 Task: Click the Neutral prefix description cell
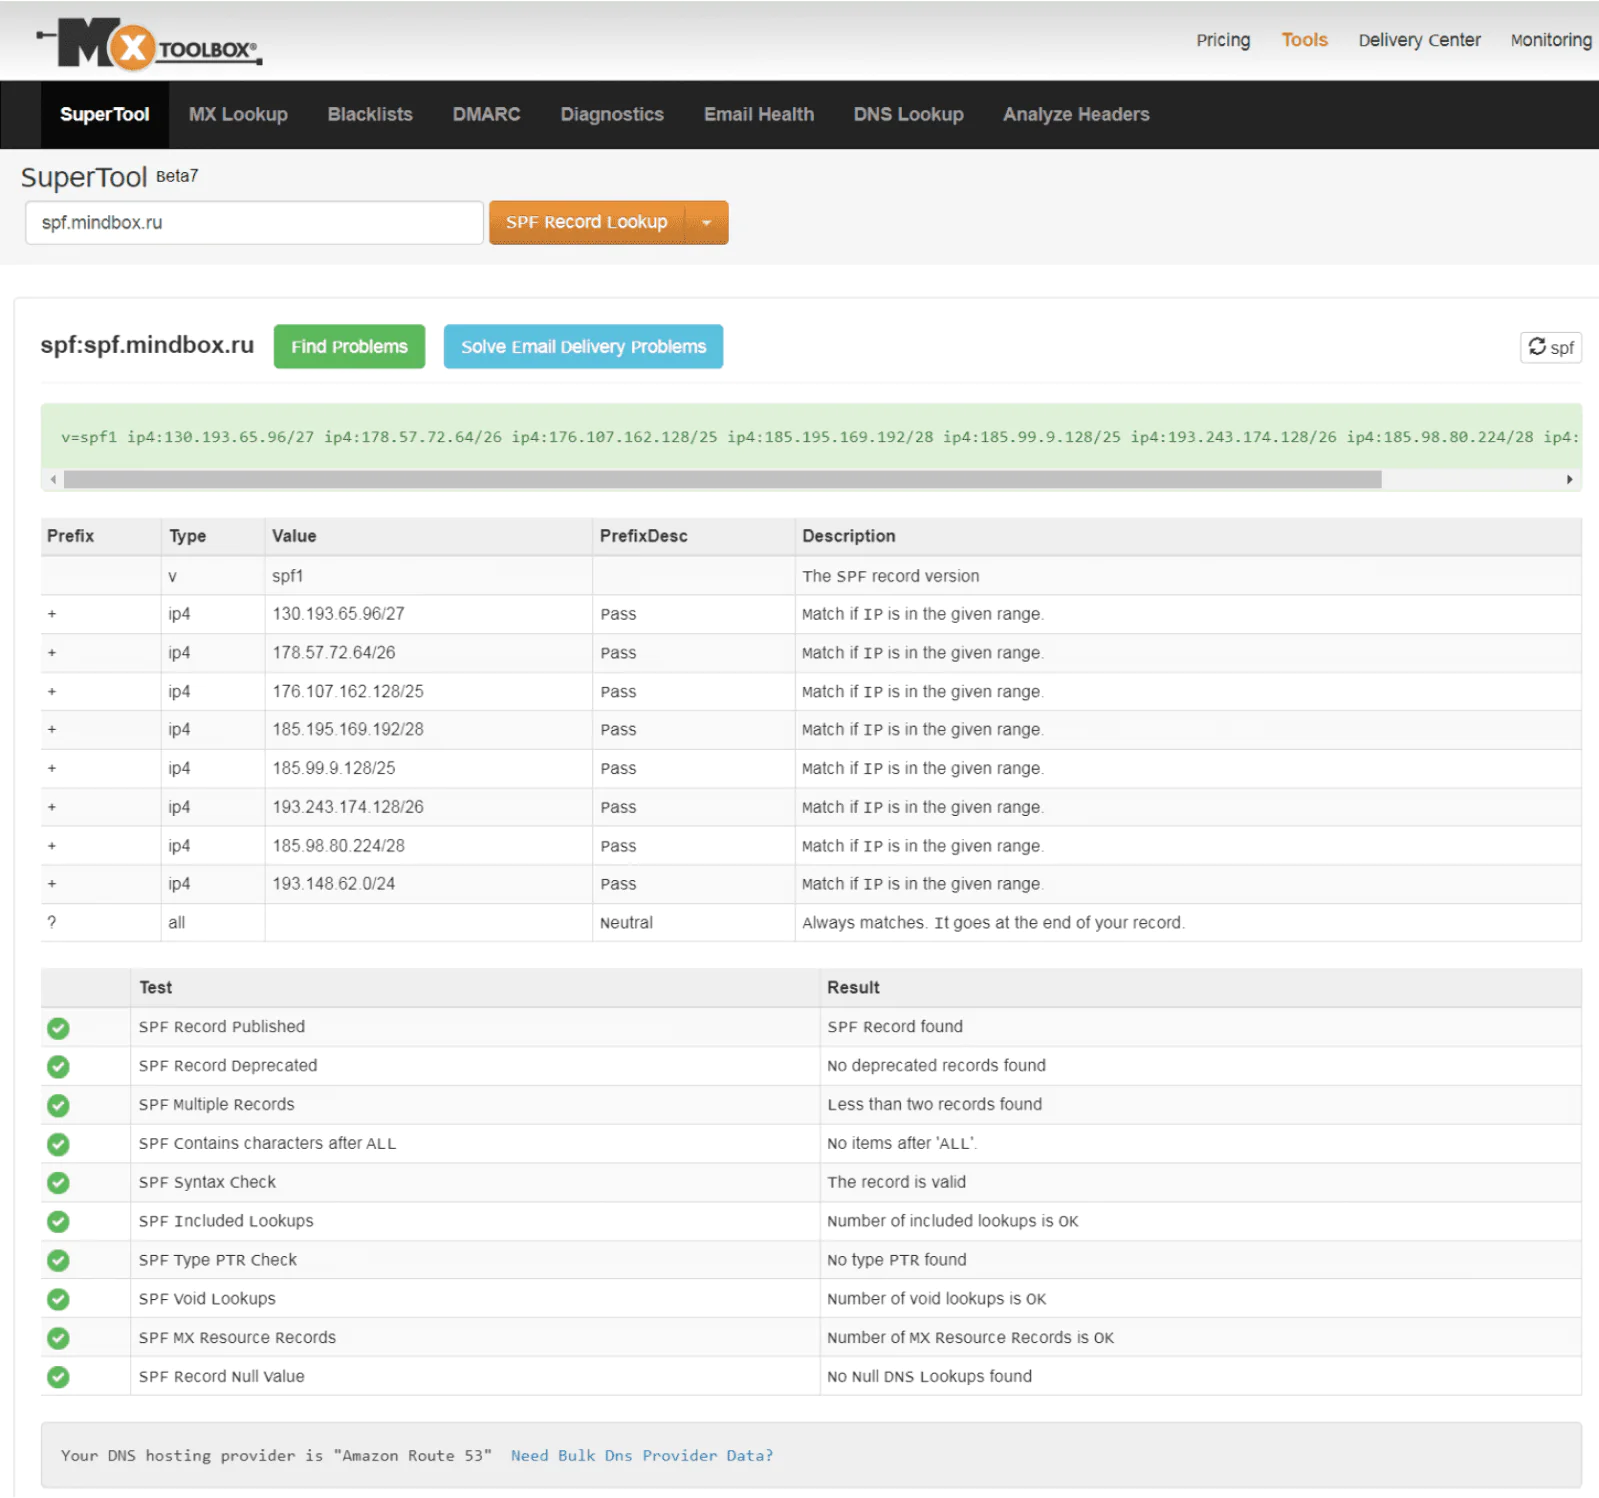(693, 923)
